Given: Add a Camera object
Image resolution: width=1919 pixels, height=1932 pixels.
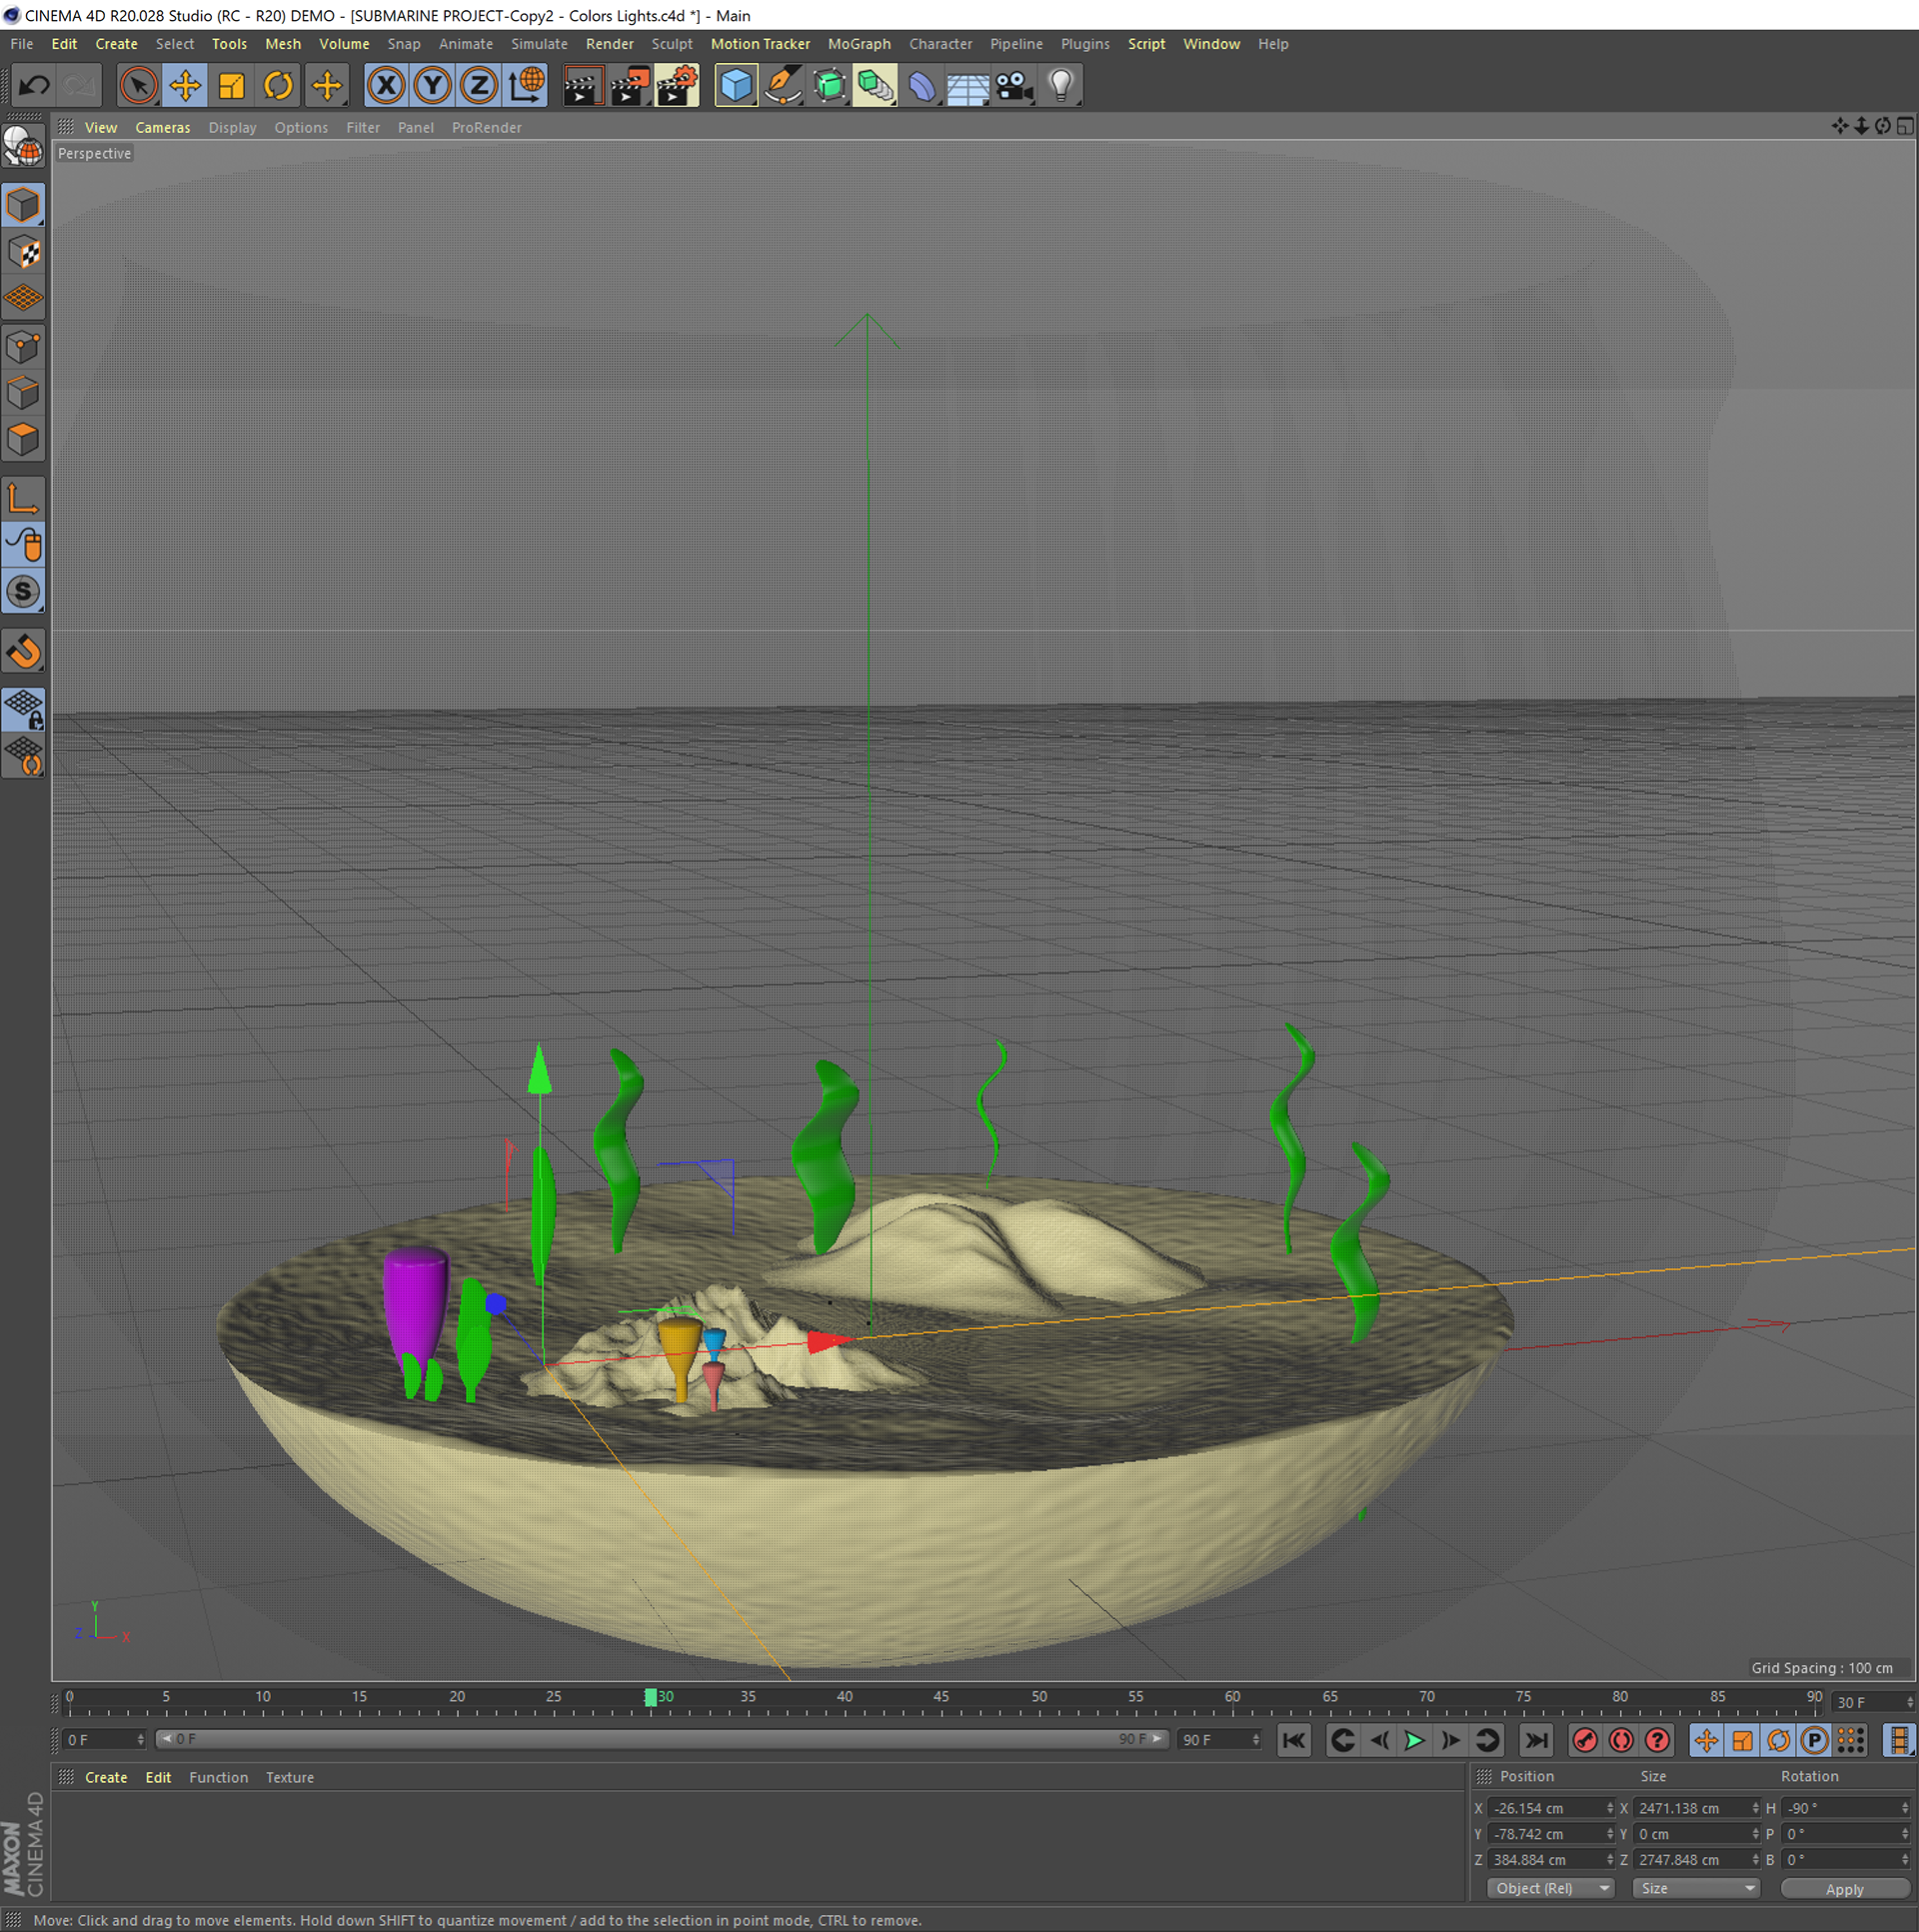Looking at the screenshot, I should (x=1014, y=86).
